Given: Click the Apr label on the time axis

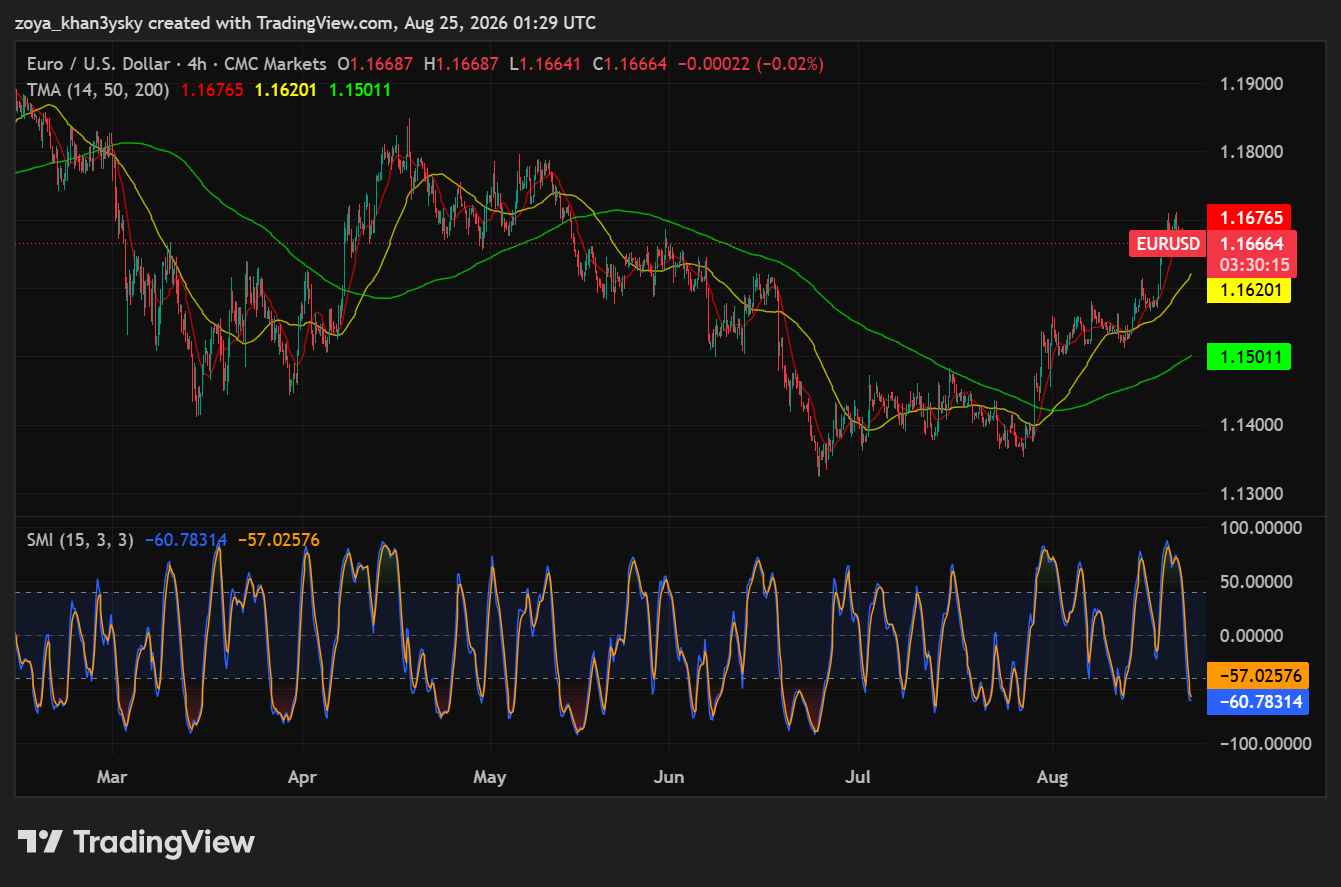Looking at the screenshot, I should [x=301, y=777].
